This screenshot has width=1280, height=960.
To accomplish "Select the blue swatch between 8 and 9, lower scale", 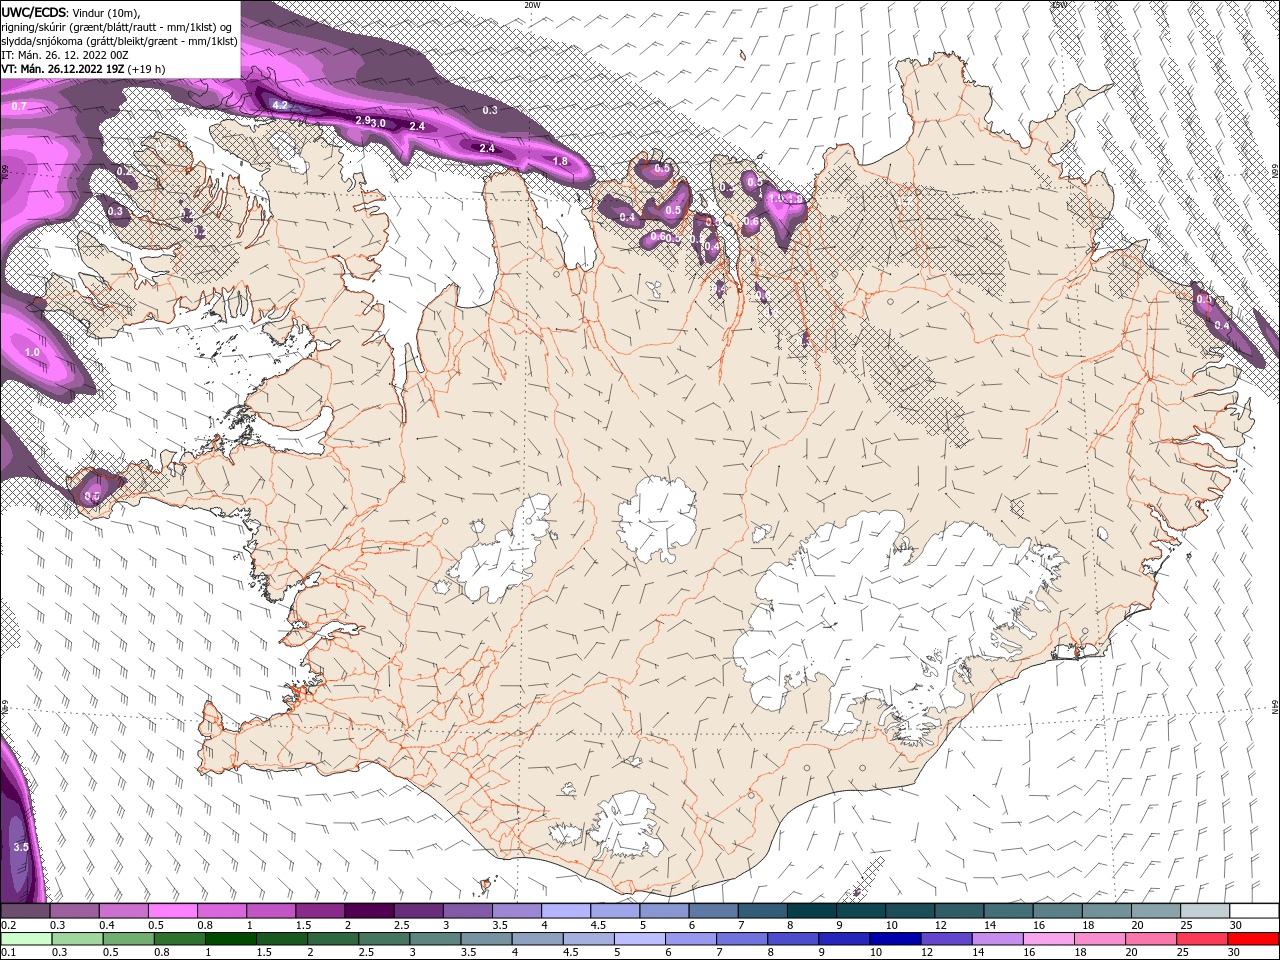I will pyautogui.click(x=792, y=939).
